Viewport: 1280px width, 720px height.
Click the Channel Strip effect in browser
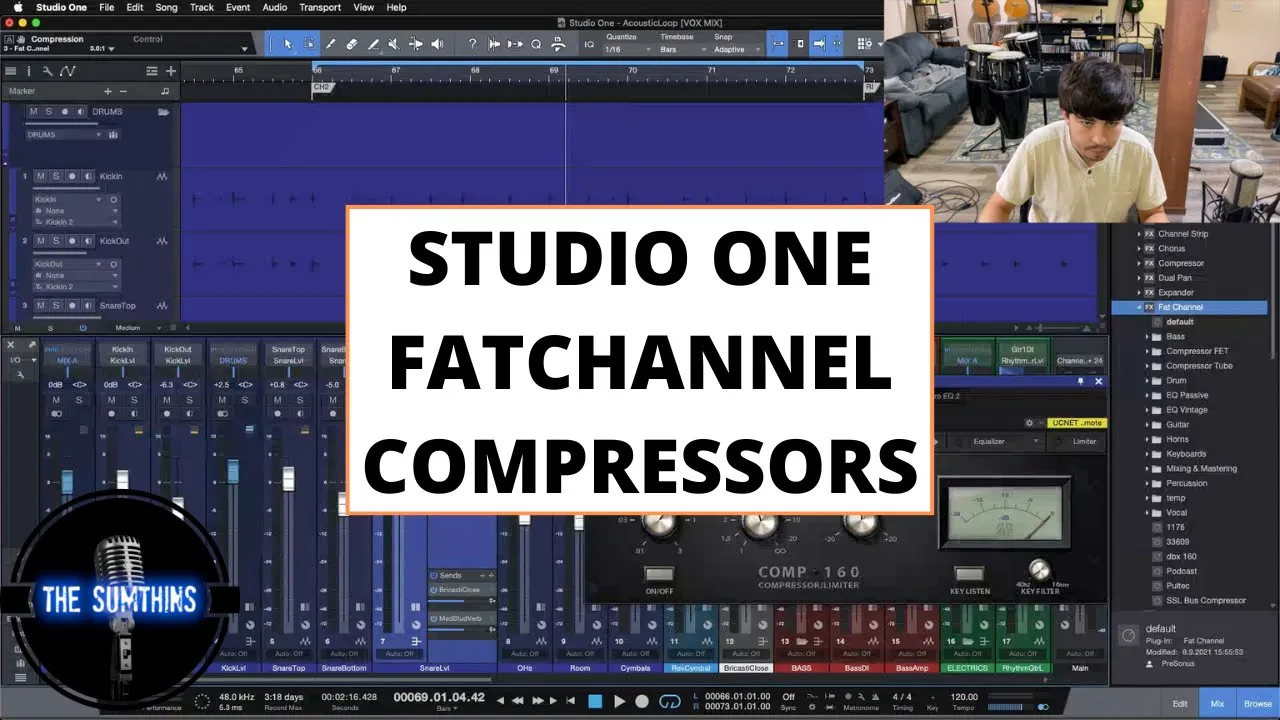[1183, 234]
